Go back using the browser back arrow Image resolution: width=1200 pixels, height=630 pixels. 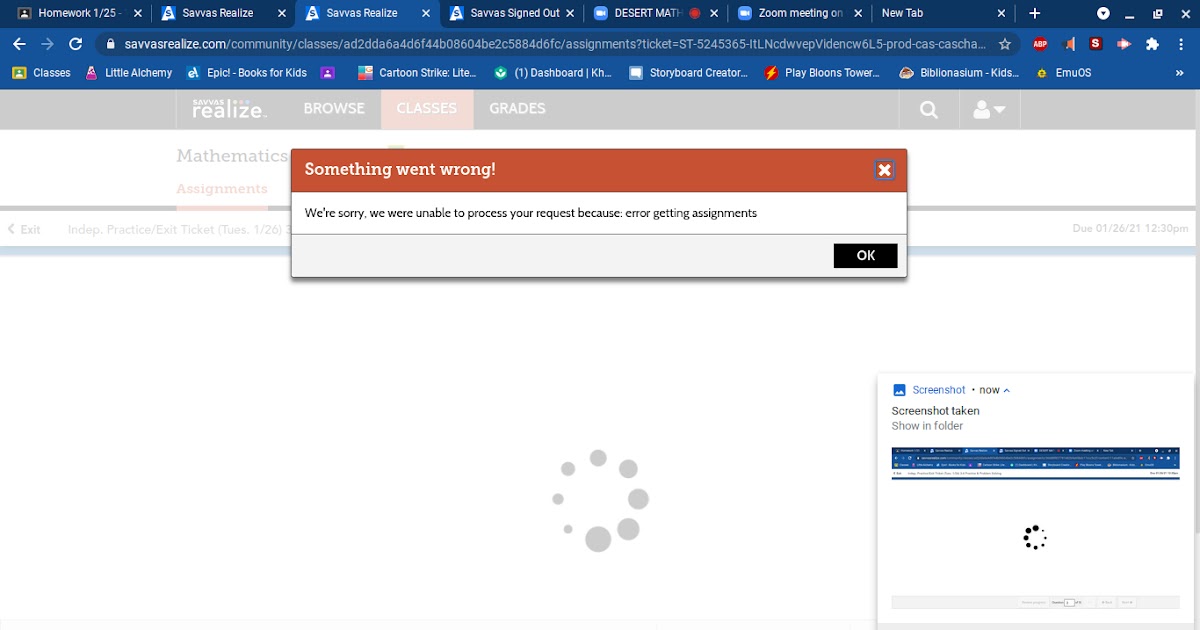coord(19,44)
